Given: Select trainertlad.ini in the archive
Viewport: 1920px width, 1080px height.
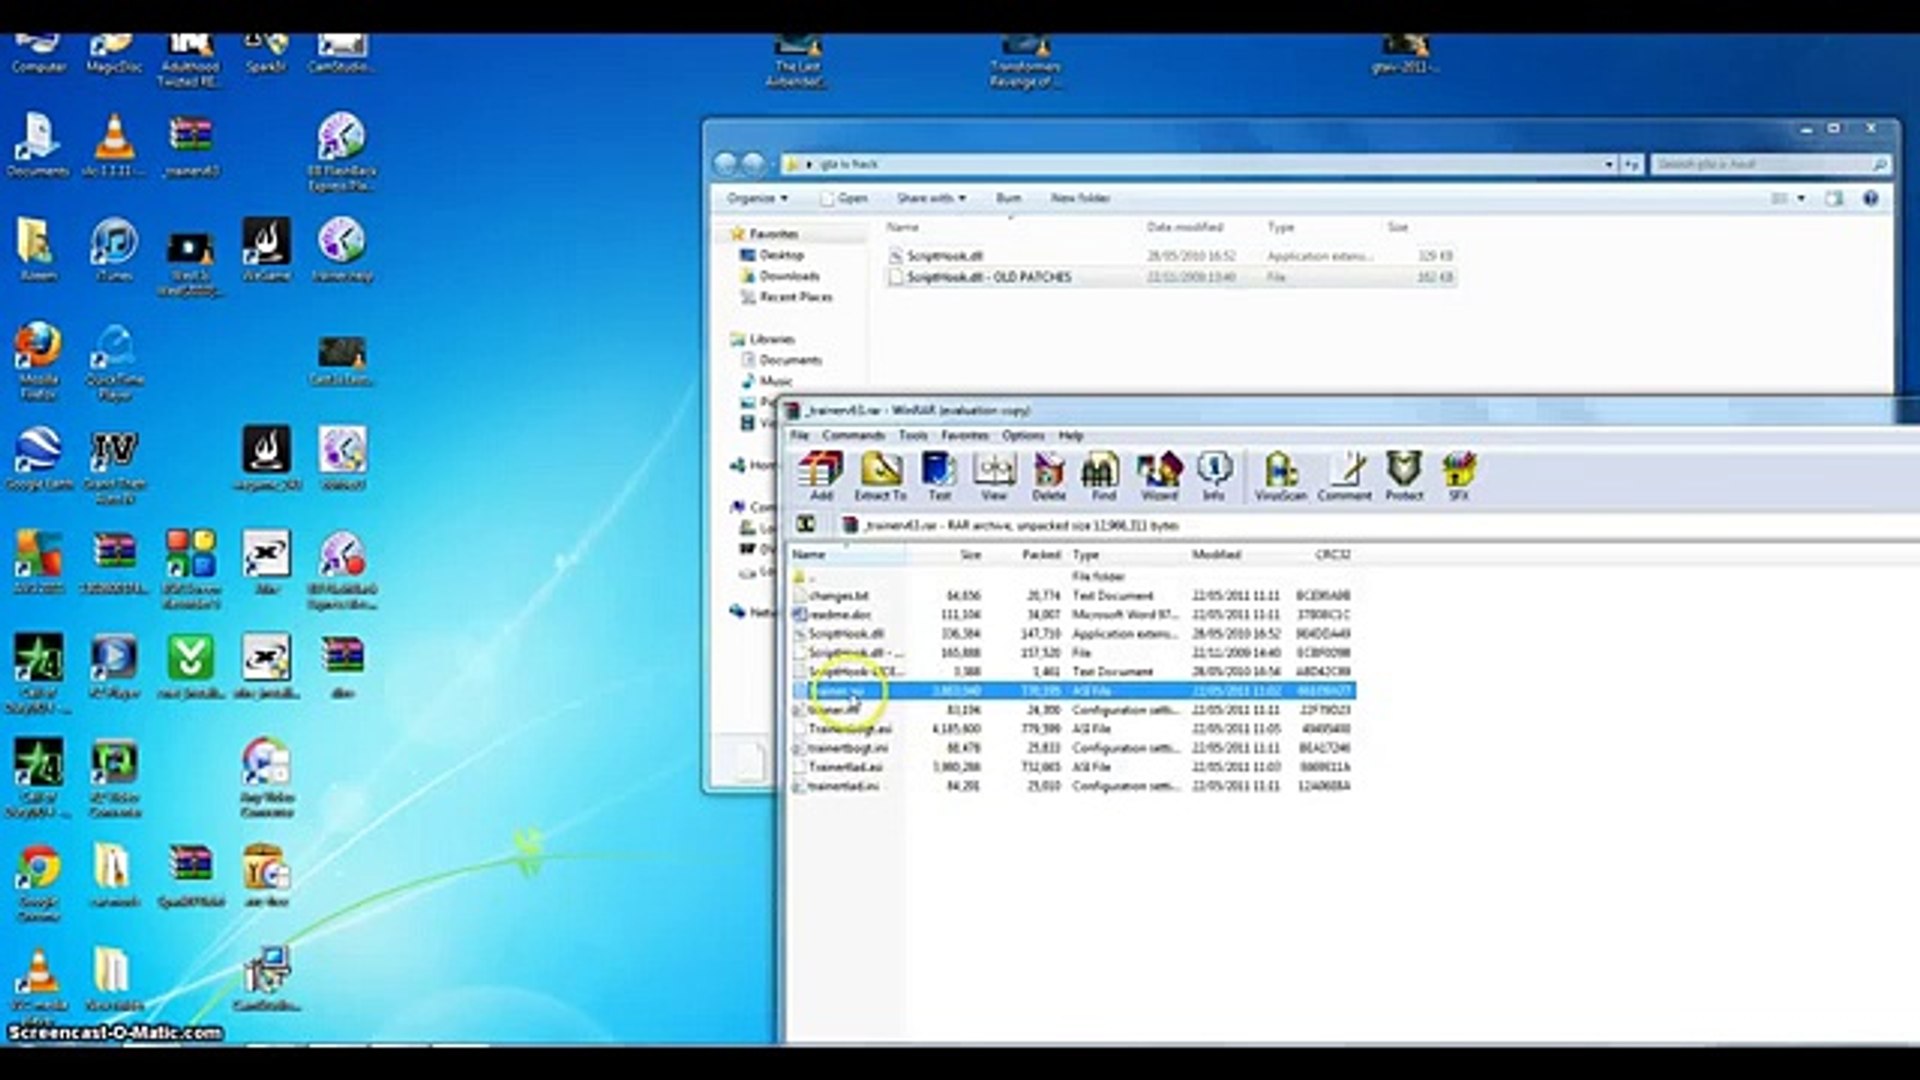Looking at the screenshot, I should click(1072, 786).
